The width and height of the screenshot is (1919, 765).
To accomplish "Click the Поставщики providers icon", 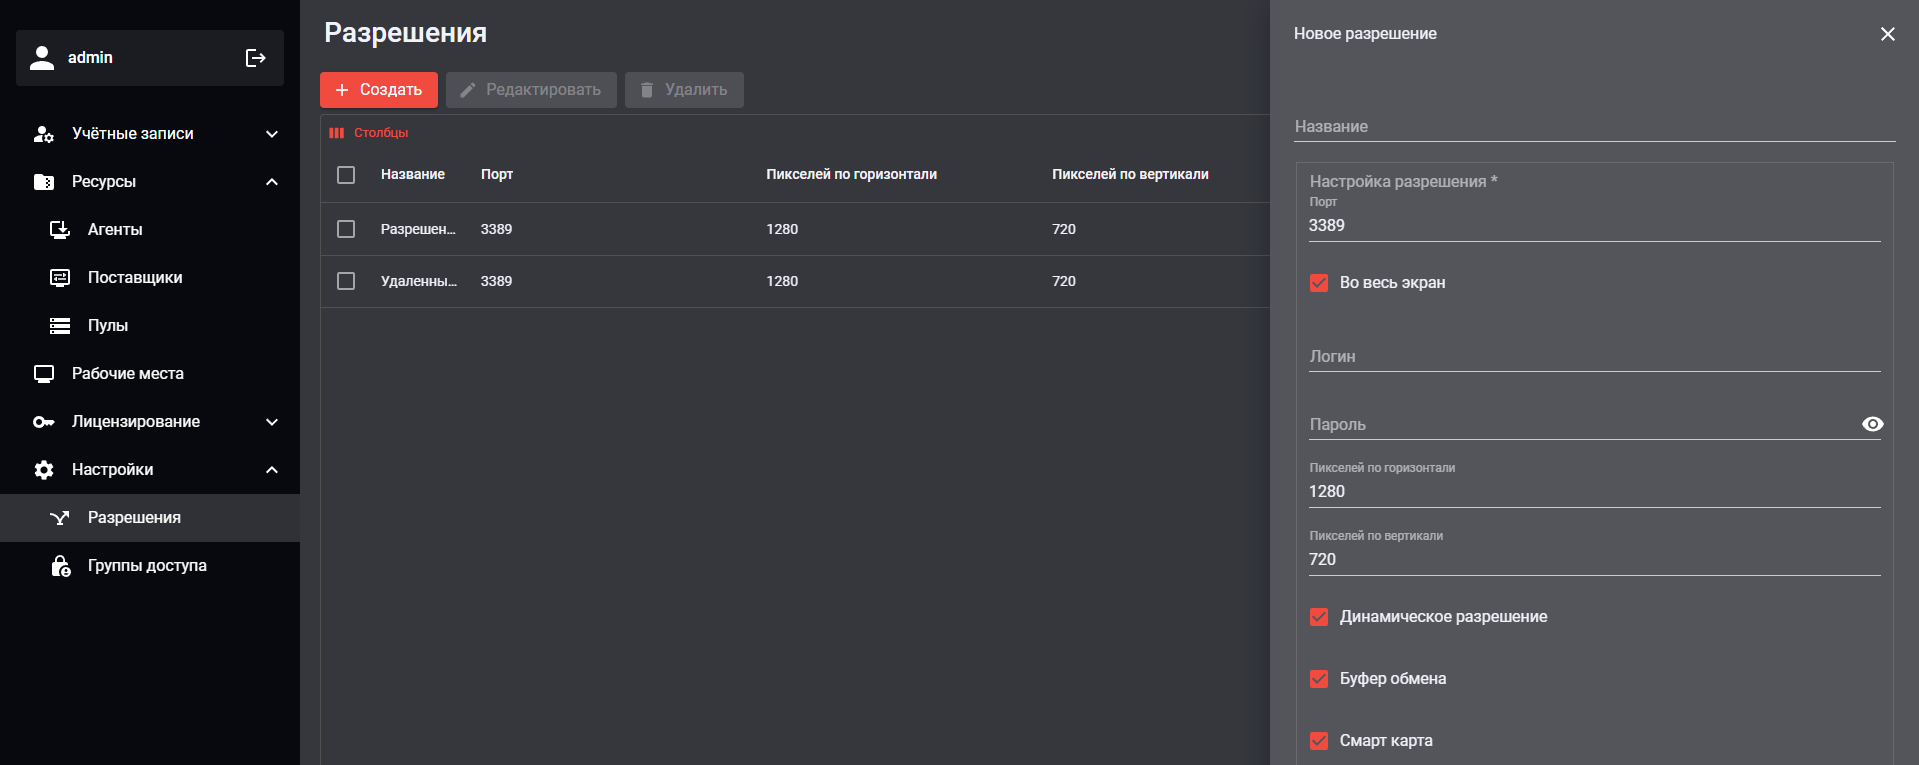I will pyautogui.click(x=60, y=278).
